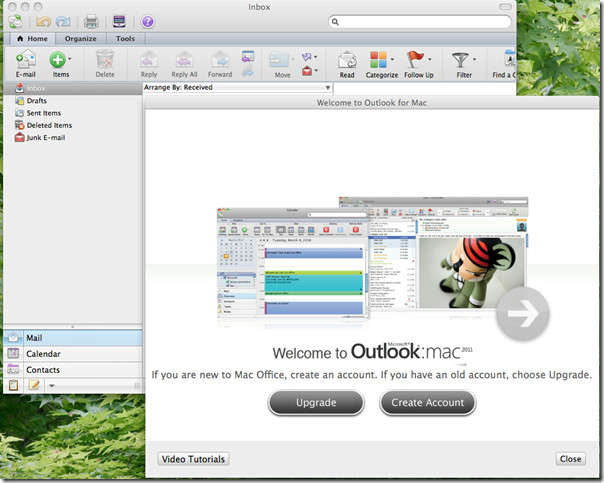604x483 pixels.
Task: Click the Follow Up flag icon
Action: click(x=415, y=60)
